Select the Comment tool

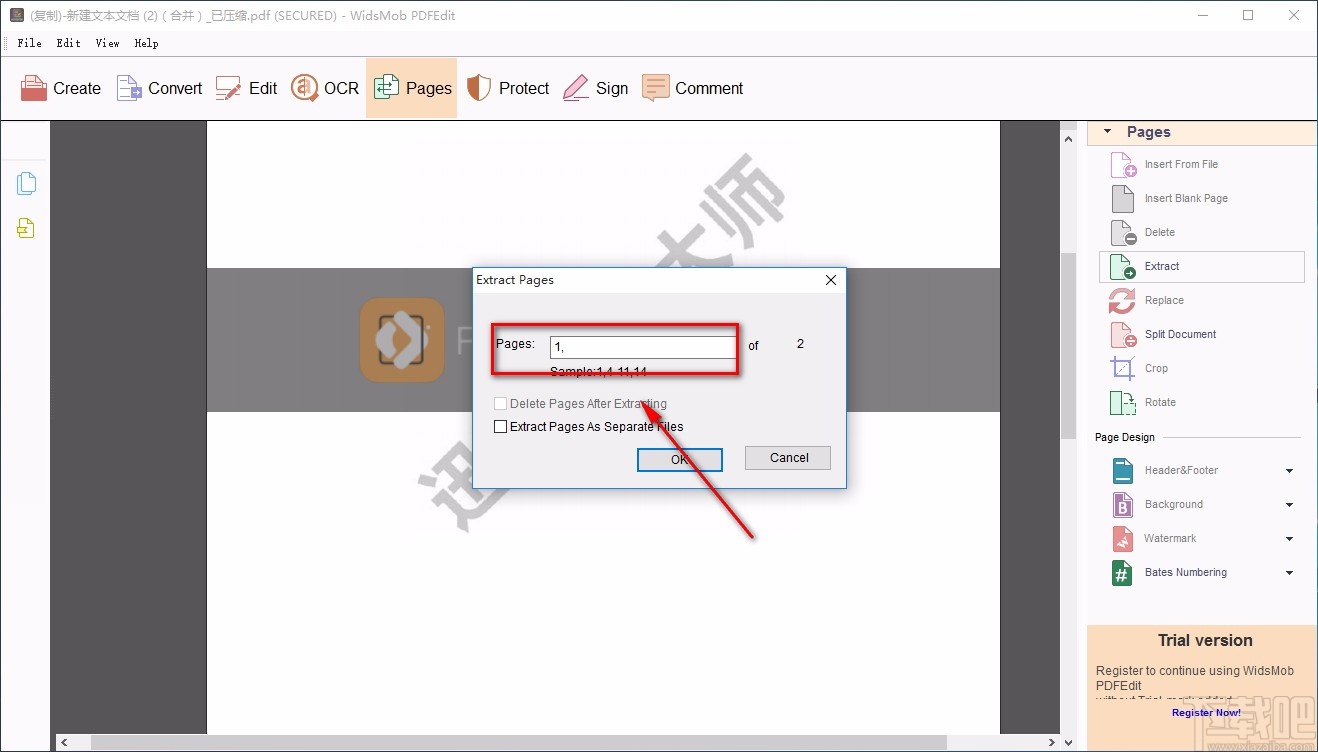693,88
